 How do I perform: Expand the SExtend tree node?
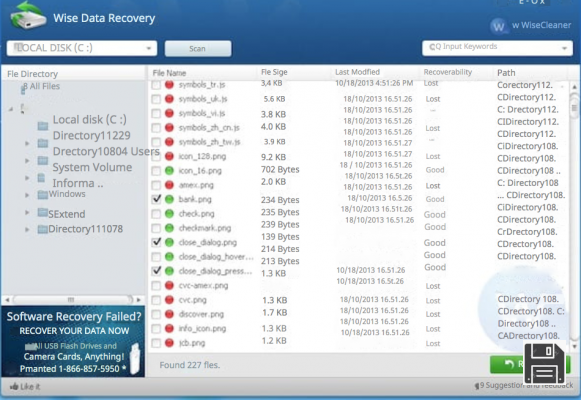pyautogui.click(x=27, y=213)
